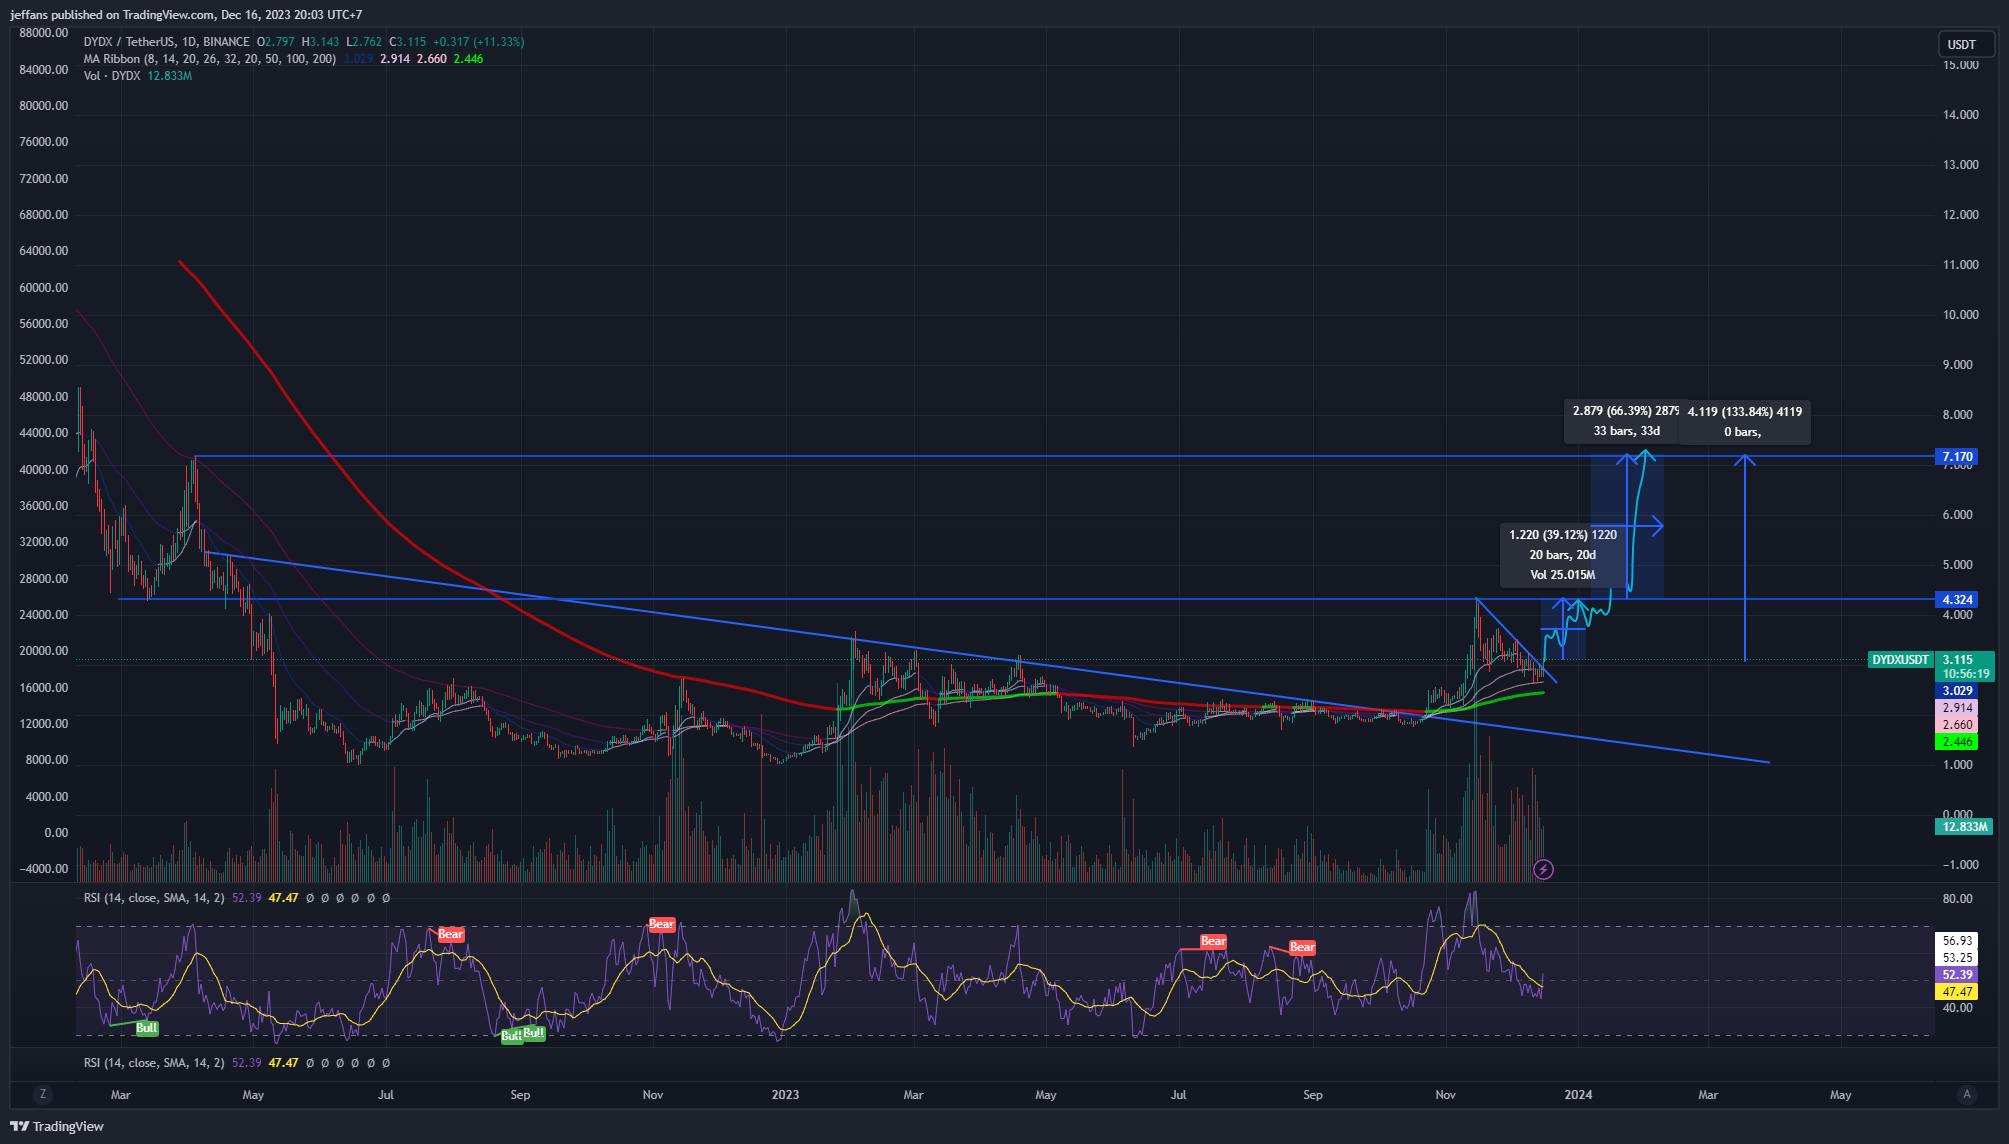Click the 88000.00 left axis label
This screenshot has width=2009, height=1144.
click(44, 33)
